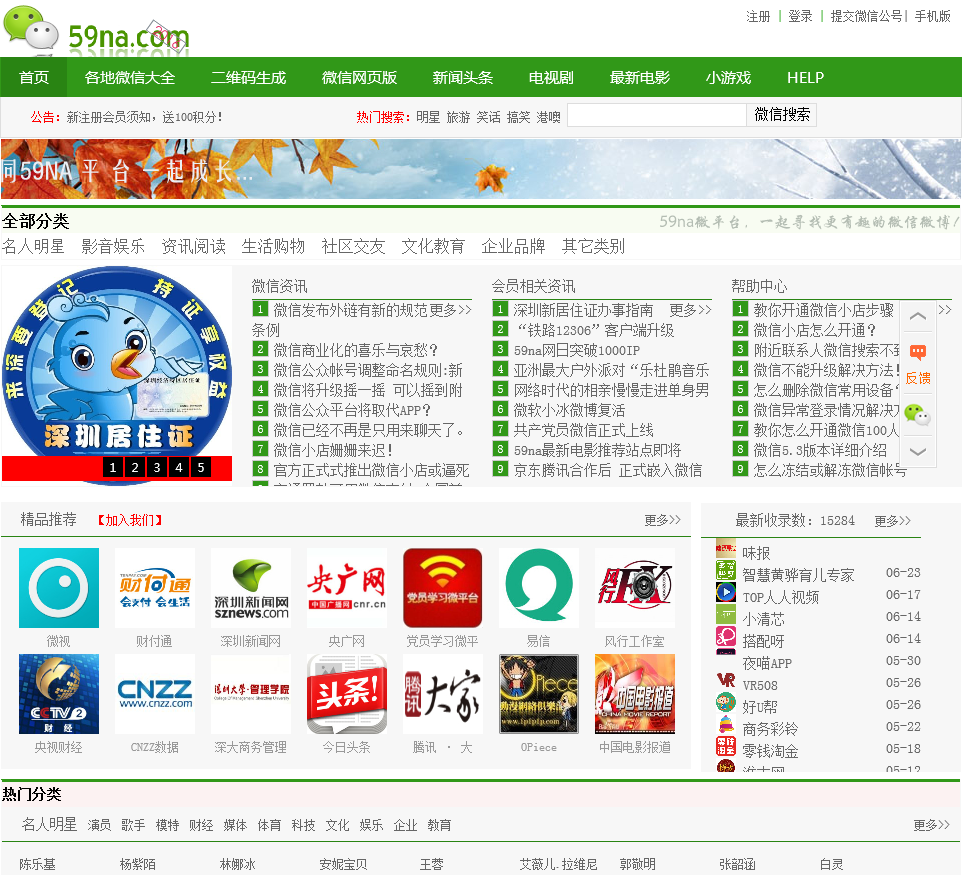Viewport: 962px width, 875px height.
Task: Open the 易信 green bubble icon
Action: coord(539,588)
